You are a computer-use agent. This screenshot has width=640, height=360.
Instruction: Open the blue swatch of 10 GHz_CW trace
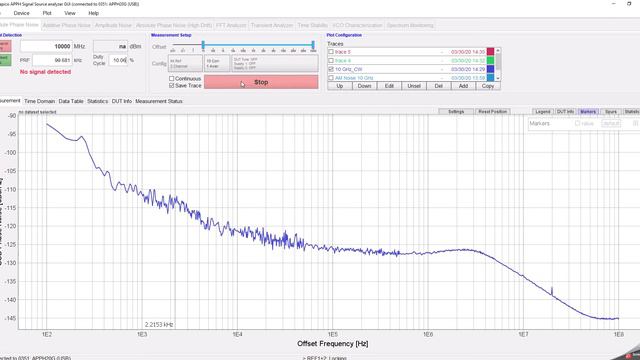pos(490,69)
